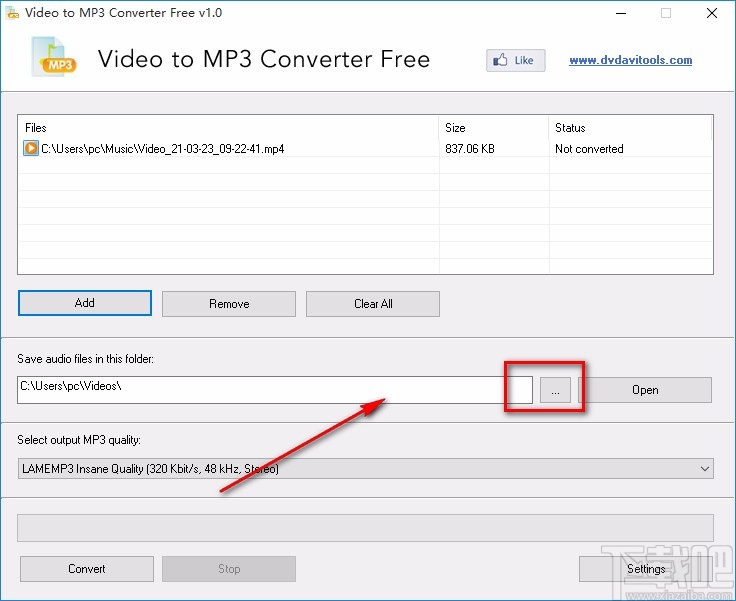This screenshot has width=736, height=601.
Task: Click the Add button
Action: point(84,303)
